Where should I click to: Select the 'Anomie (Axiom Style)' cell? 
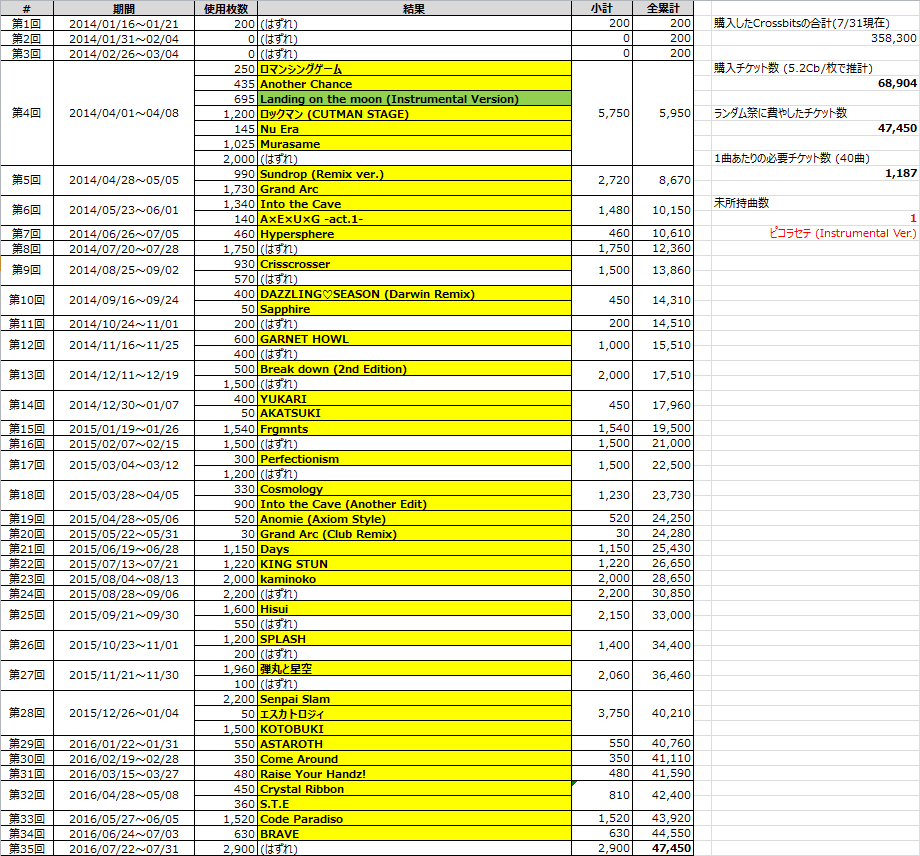coord(414,519)
